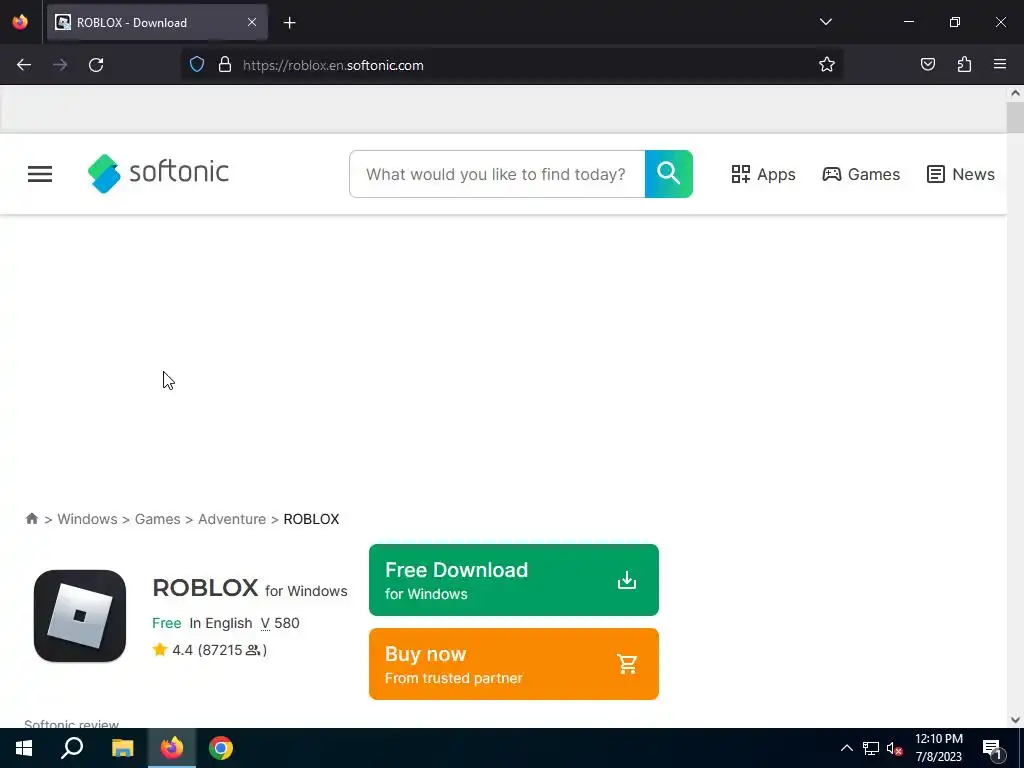Open File Explorer from the taskbar

[122, 748]
